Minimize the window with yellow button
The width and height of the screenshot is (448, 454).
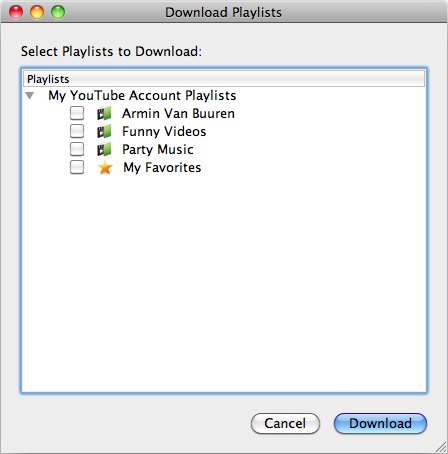[37, 12]
